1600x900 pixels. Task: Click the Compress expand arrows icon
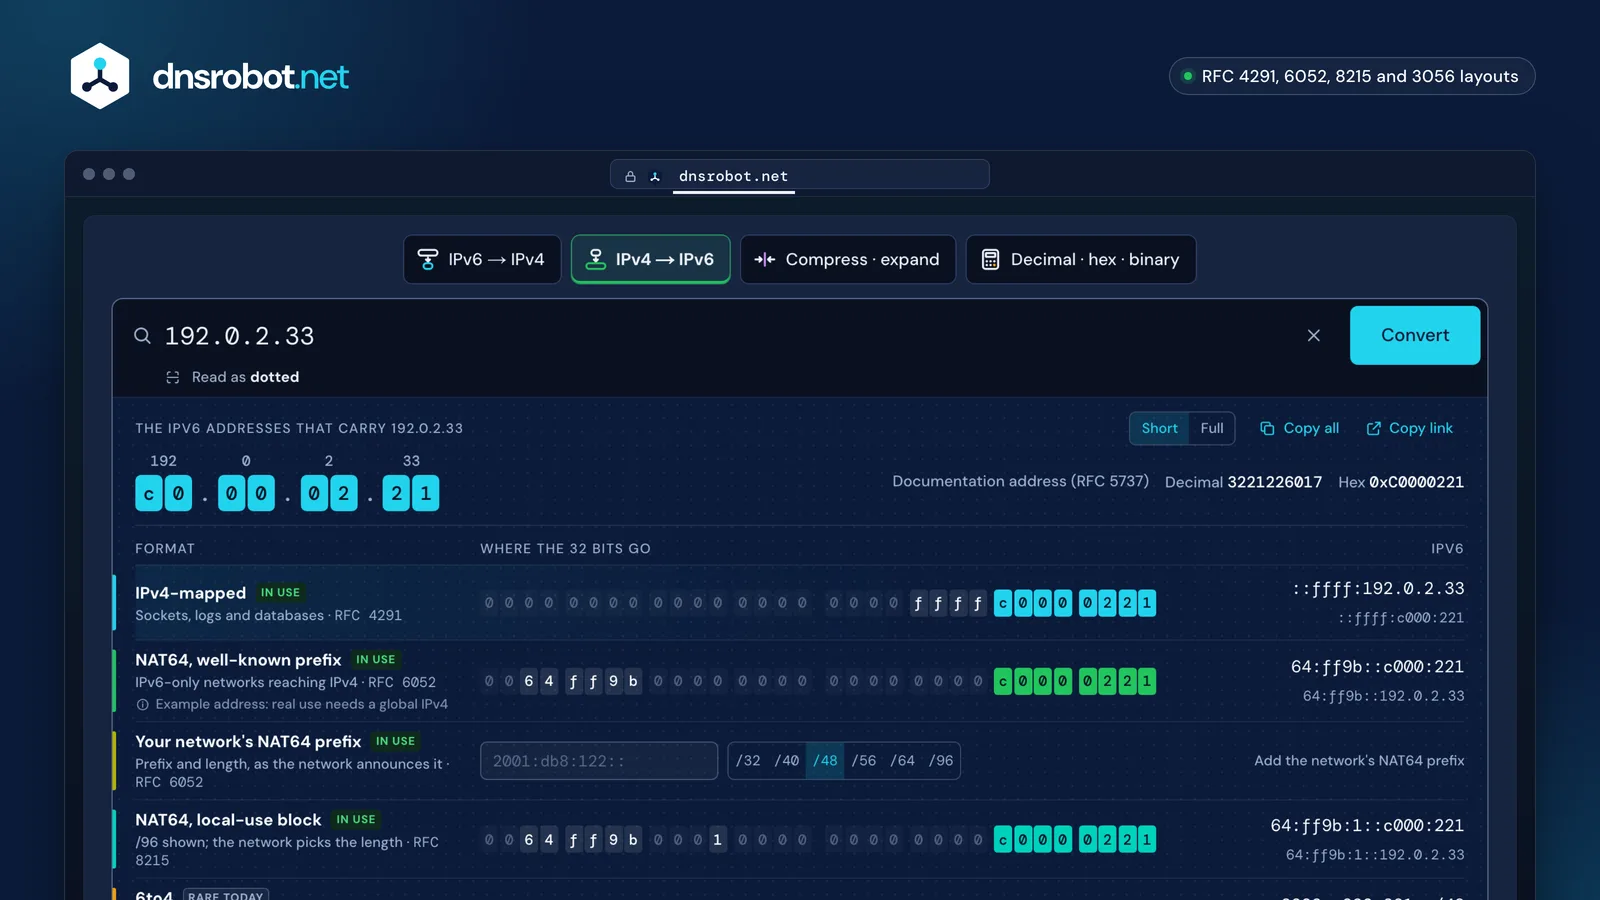tap(765, 260)
